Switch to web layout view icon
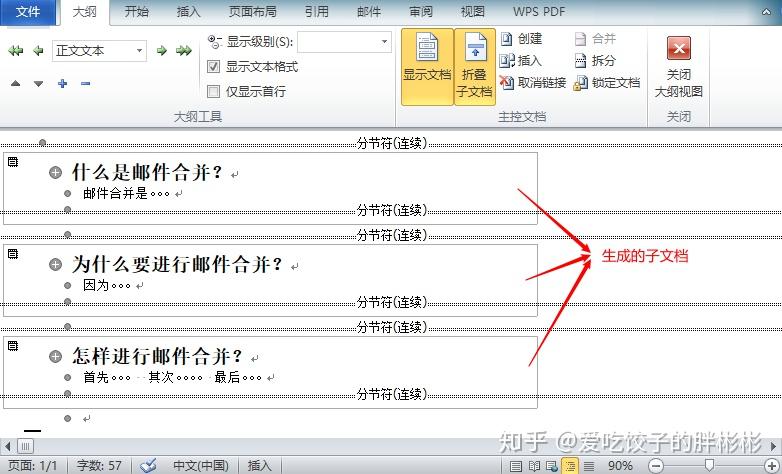This screenshot has height=474, width=782. pos(552,466)
